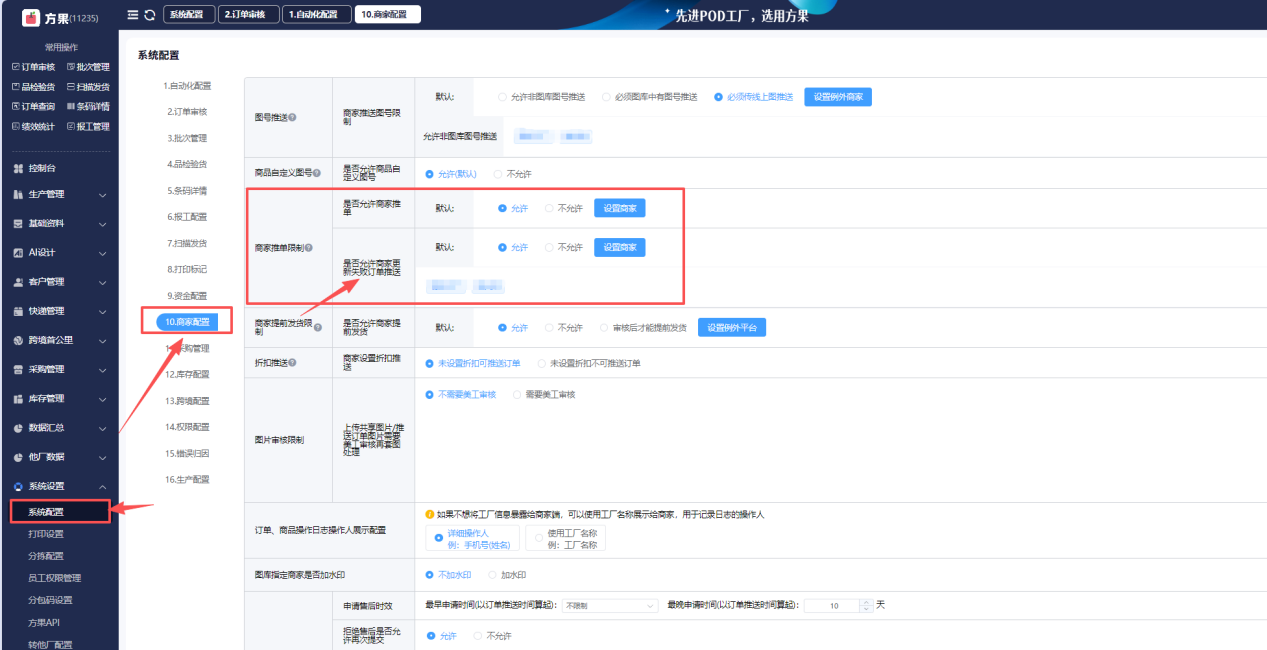Click help icon next to 图号推送
The width and height of the screenshot is (1267, 650).
[x=293, y=118]
